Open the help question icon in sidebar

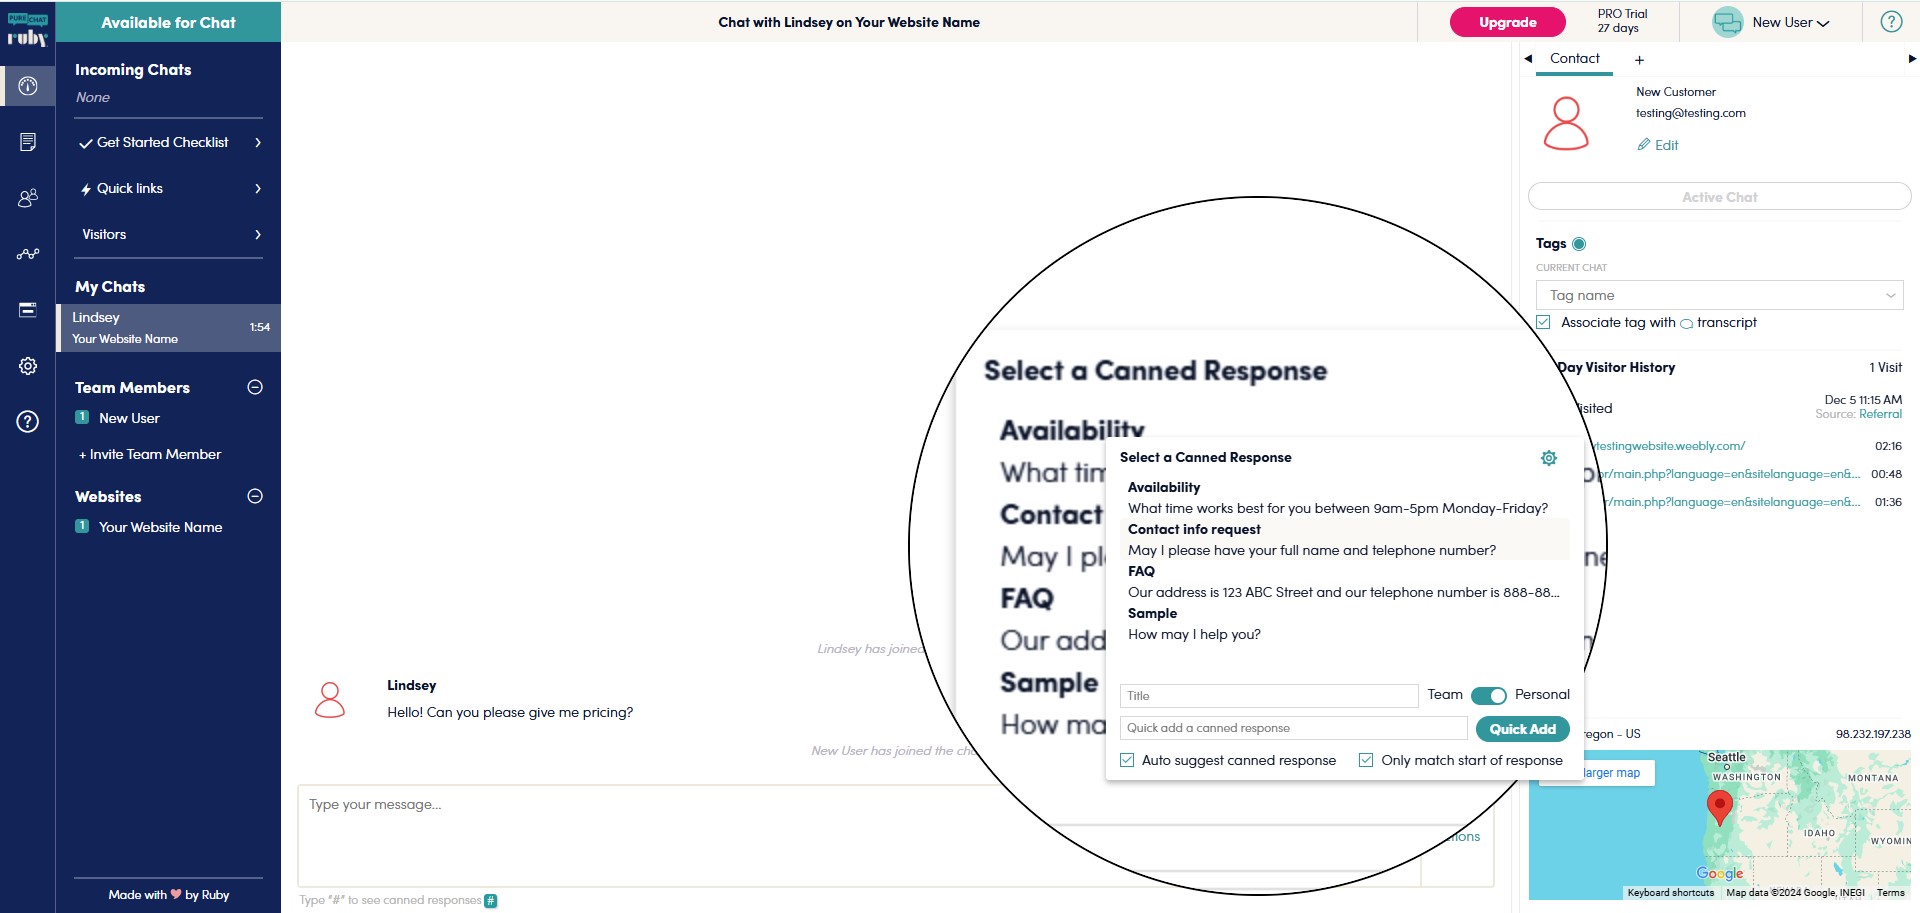[28, 421]
